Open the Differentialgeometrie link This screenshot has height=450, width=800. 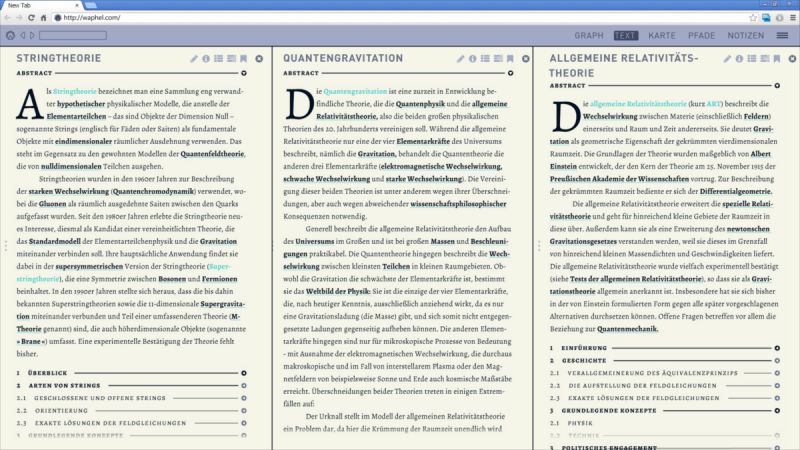pos(736,191)
